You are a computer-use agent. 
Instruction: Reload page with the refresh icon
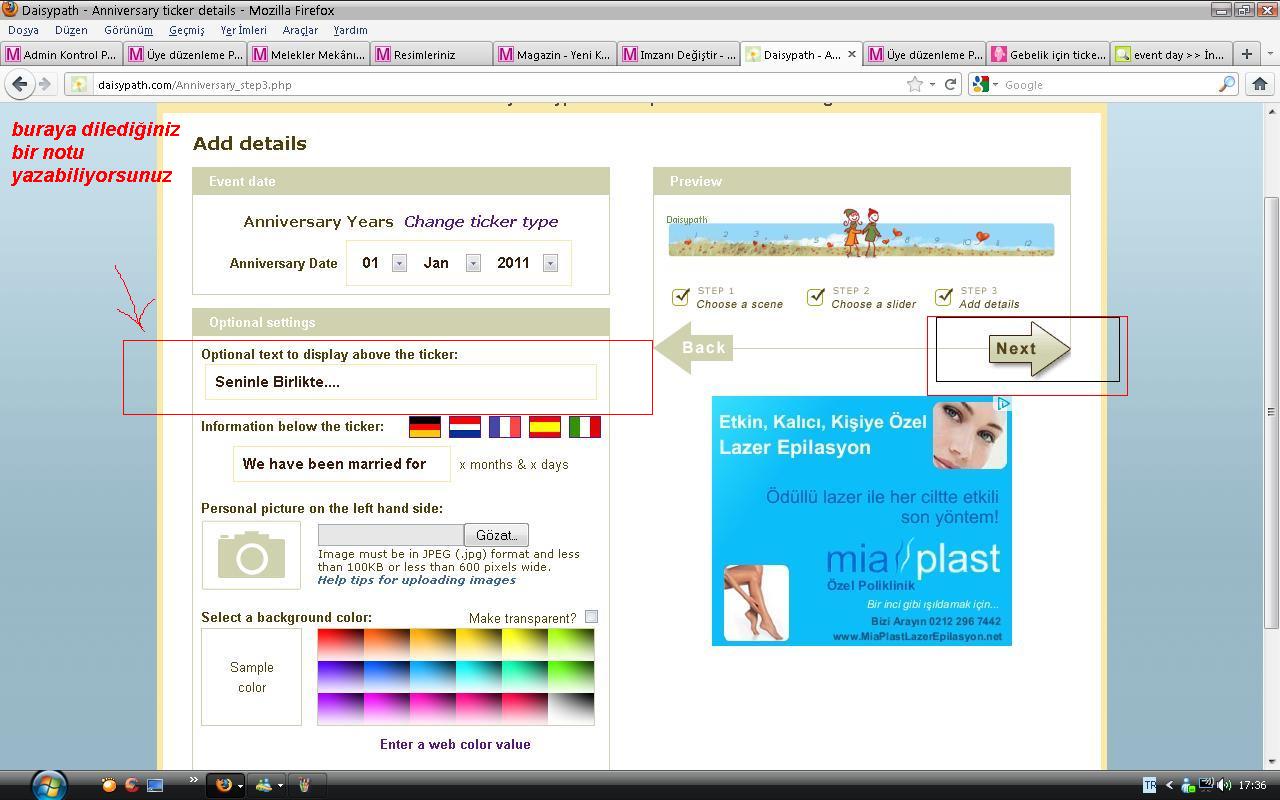pos(950,85)
